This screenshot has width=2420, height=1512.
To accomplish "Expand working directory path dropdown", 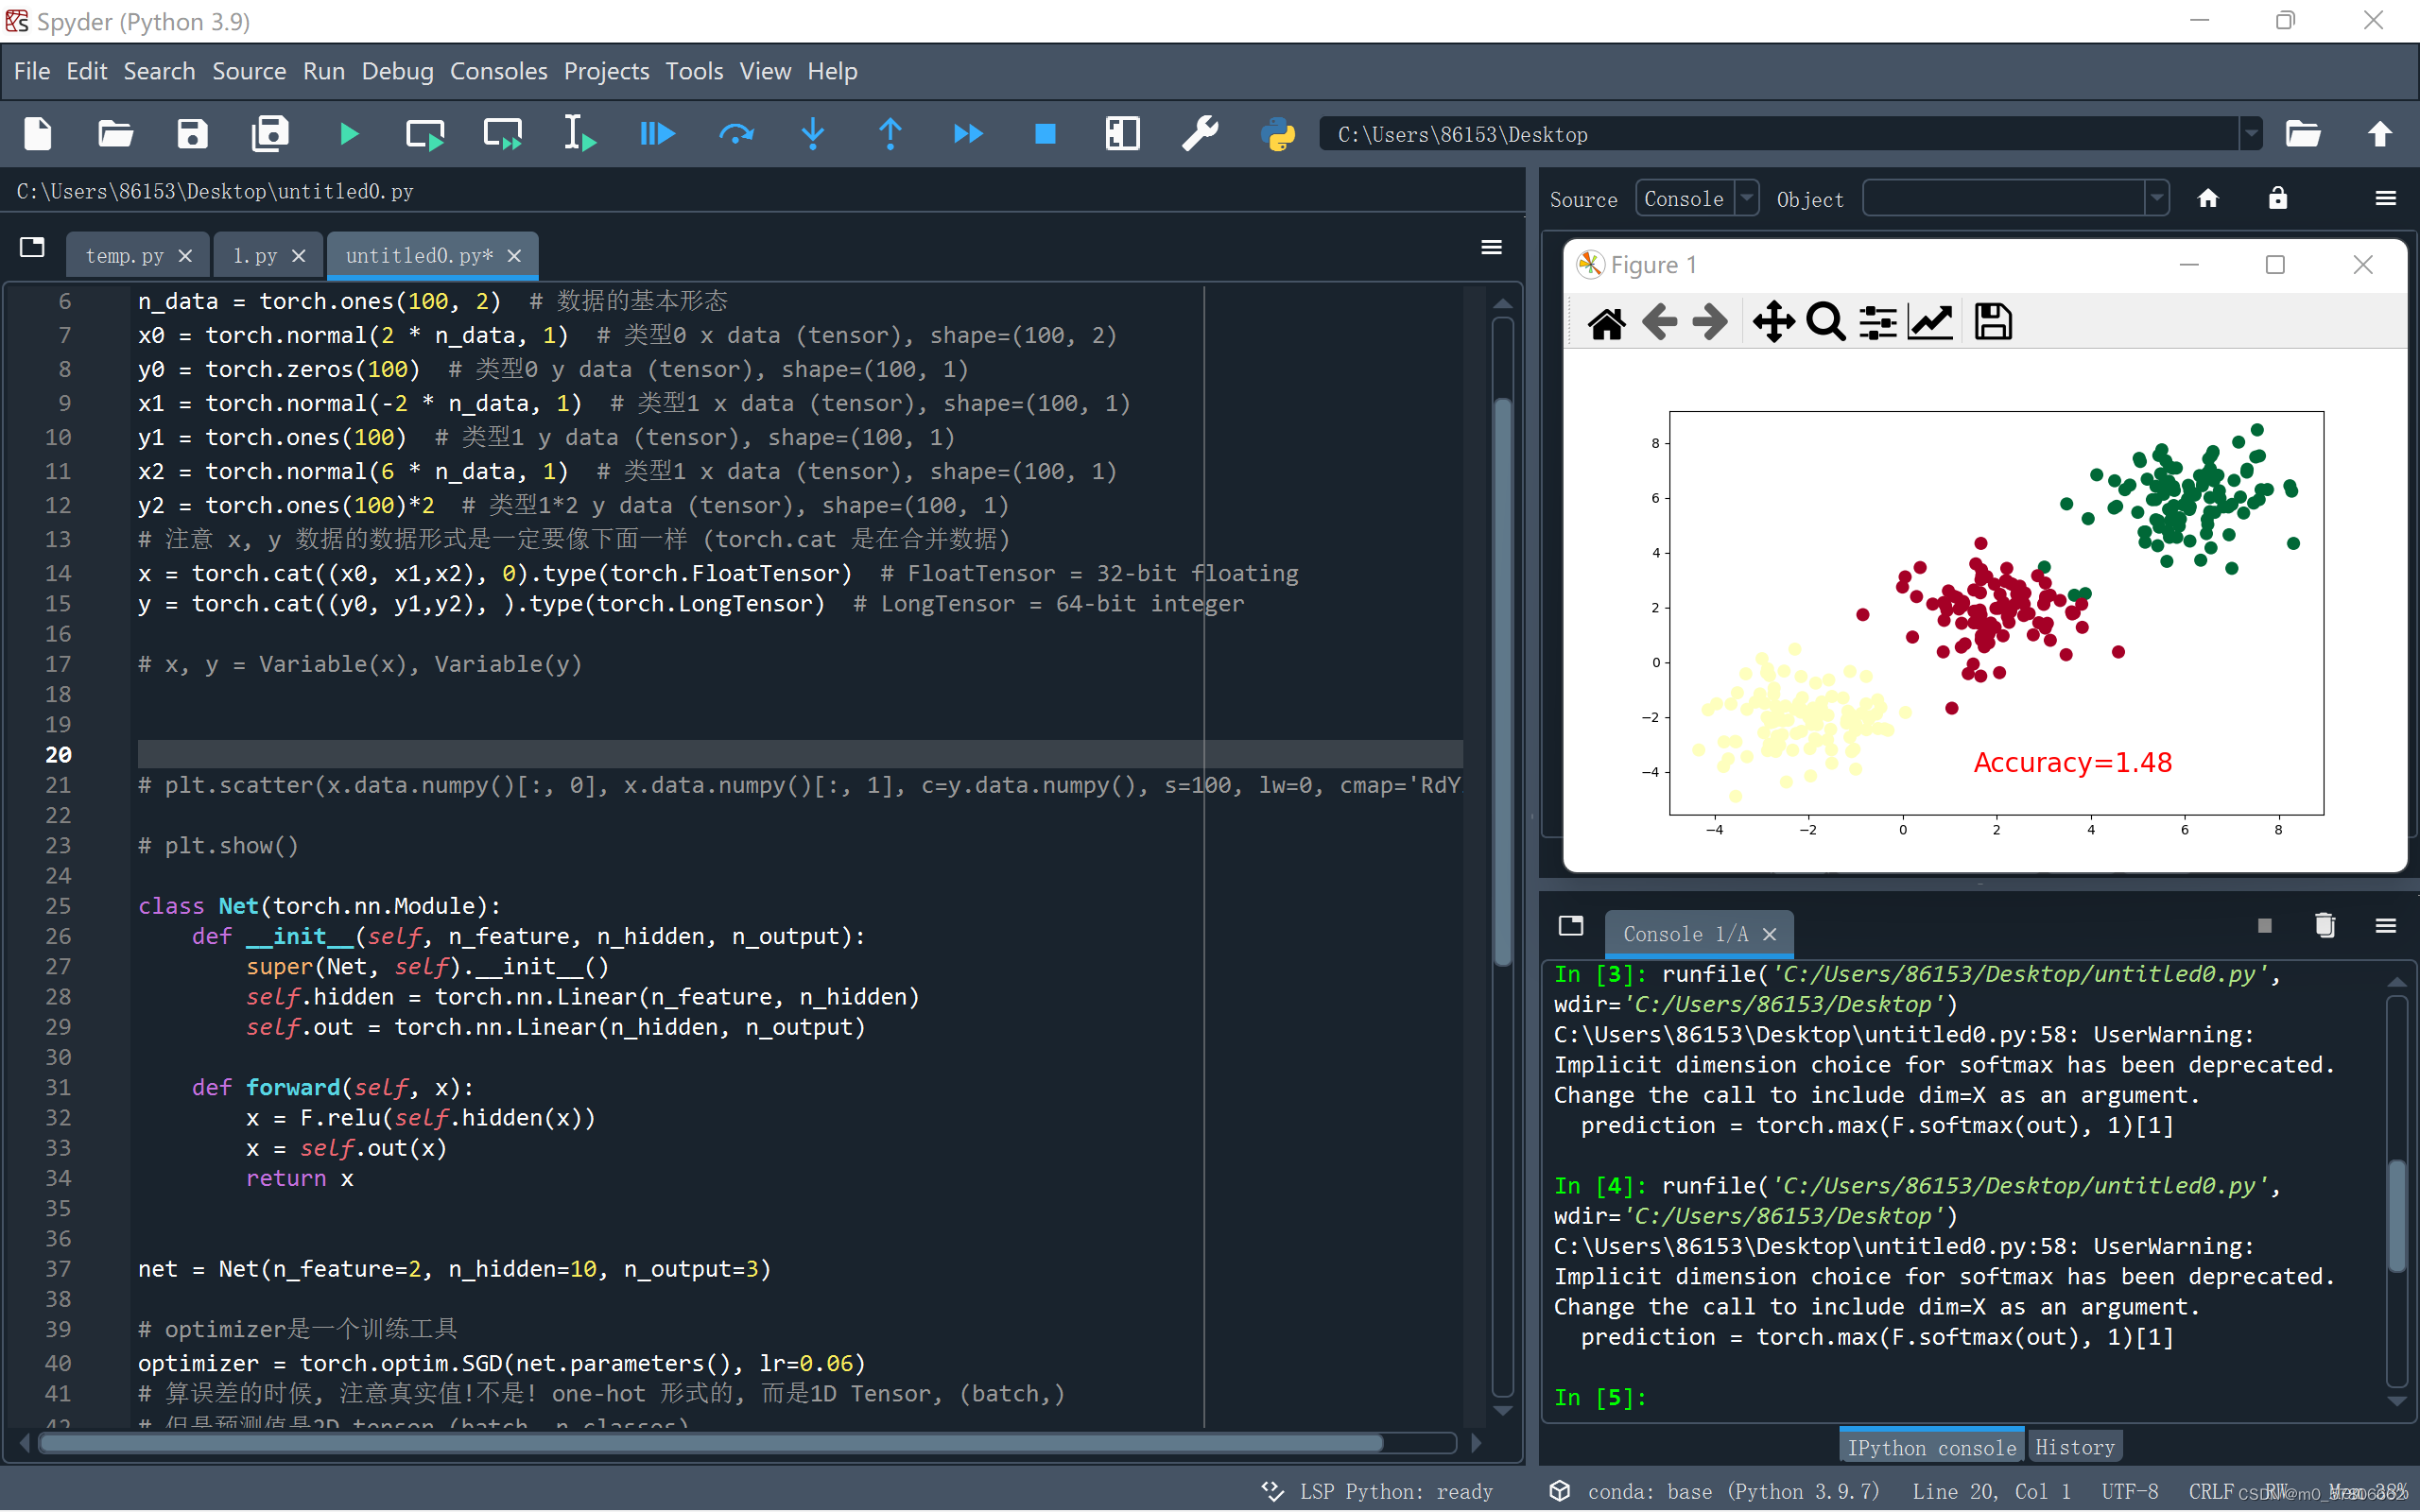I will click(2250, 134).
